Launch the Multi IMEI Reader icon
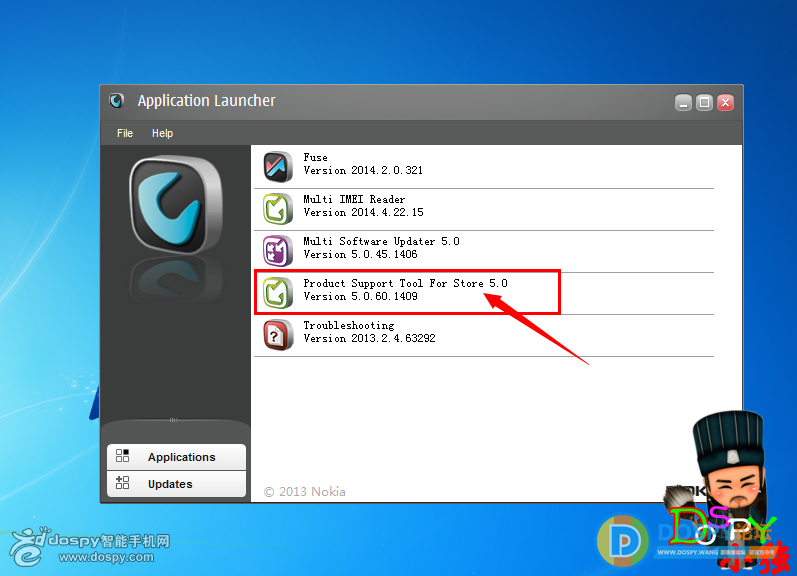This screenshot has height=576, width=797. click(x=278, y=209)
